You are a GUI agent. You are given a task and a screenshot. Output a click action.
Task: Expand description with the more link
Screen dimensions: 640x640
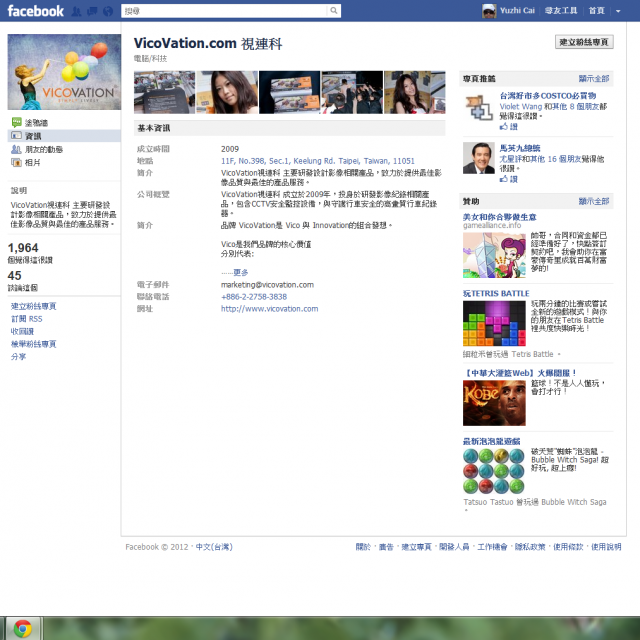pos(240,272)
